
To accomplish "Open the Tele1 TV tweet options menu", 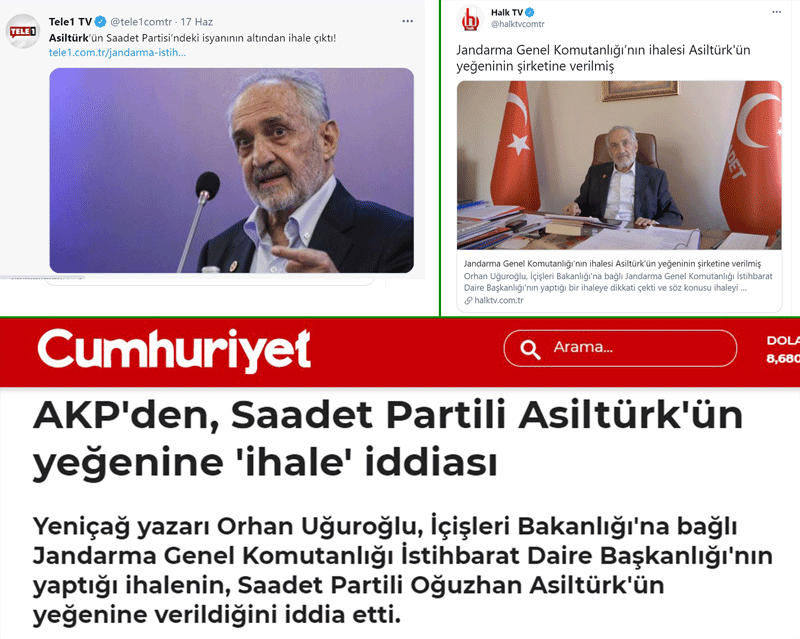I will click(407, 21).
